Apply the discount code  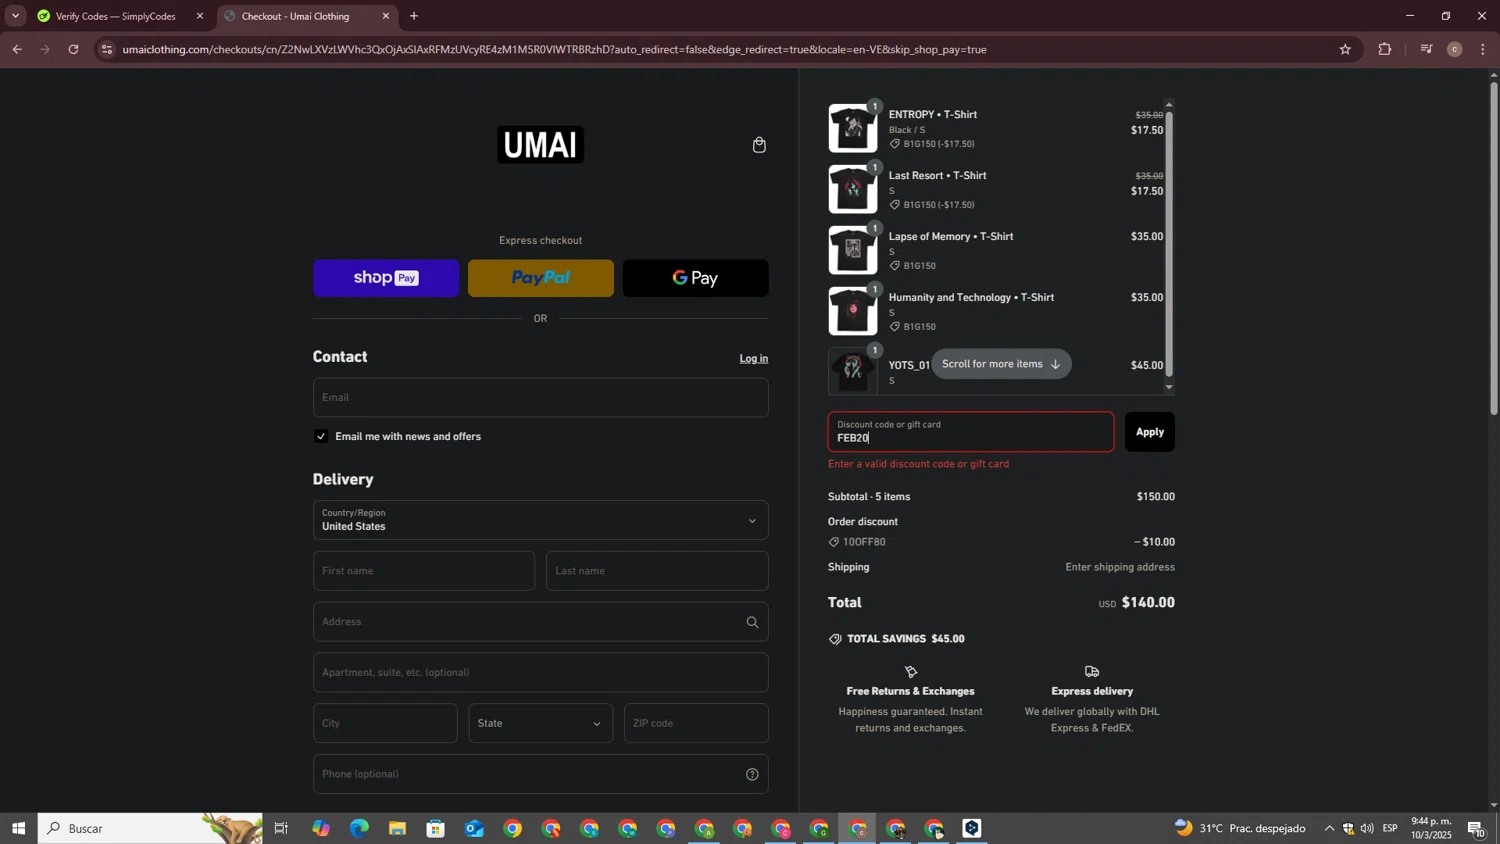[1150, 432]
